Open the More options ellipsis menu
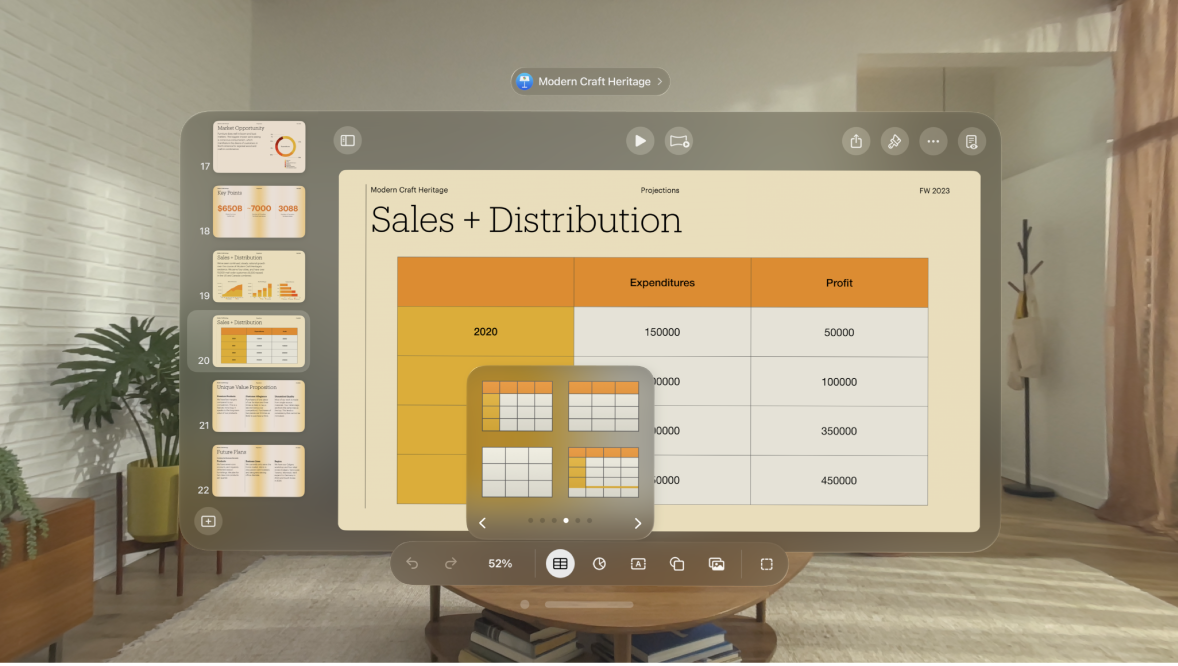The width and height of the screenshot is (1178, 666). pos(933,141)
